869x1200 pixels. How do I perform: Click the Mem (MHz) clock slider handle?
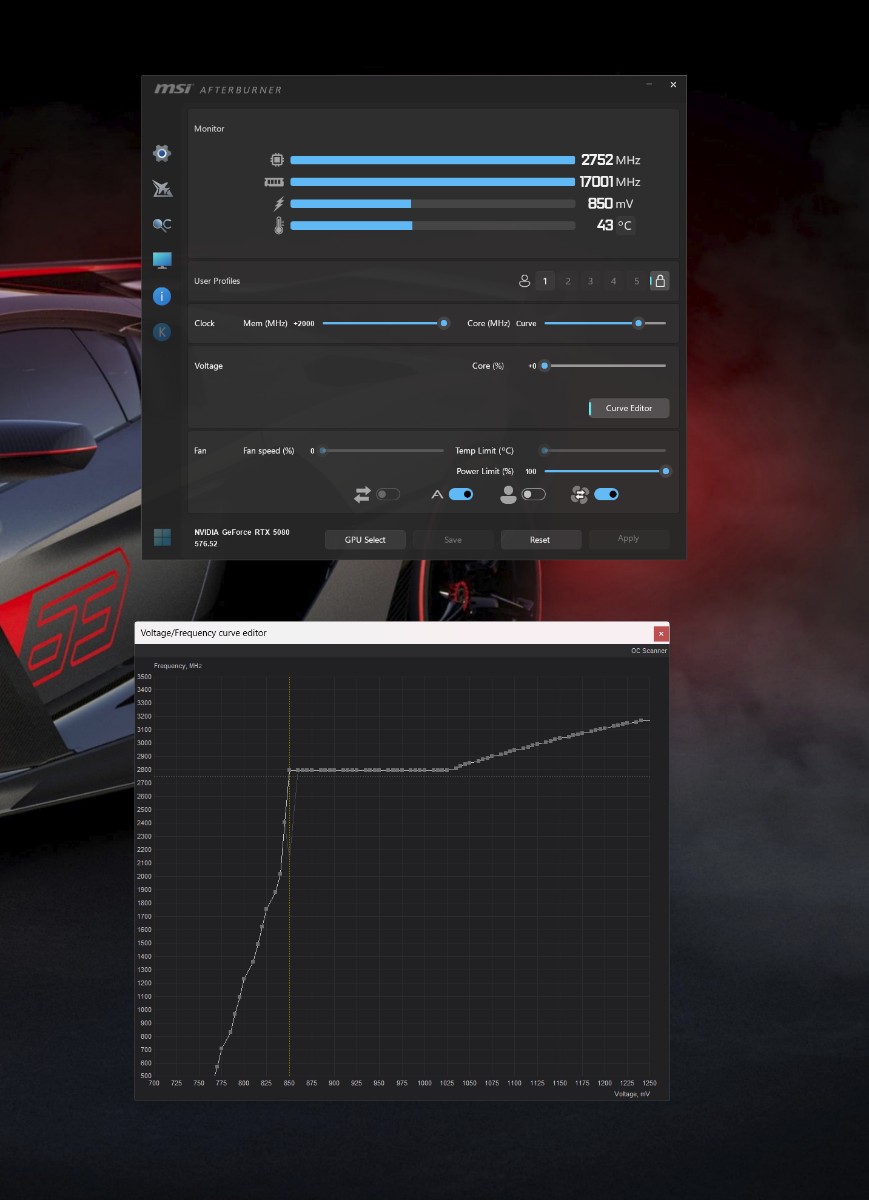point(444,323)
